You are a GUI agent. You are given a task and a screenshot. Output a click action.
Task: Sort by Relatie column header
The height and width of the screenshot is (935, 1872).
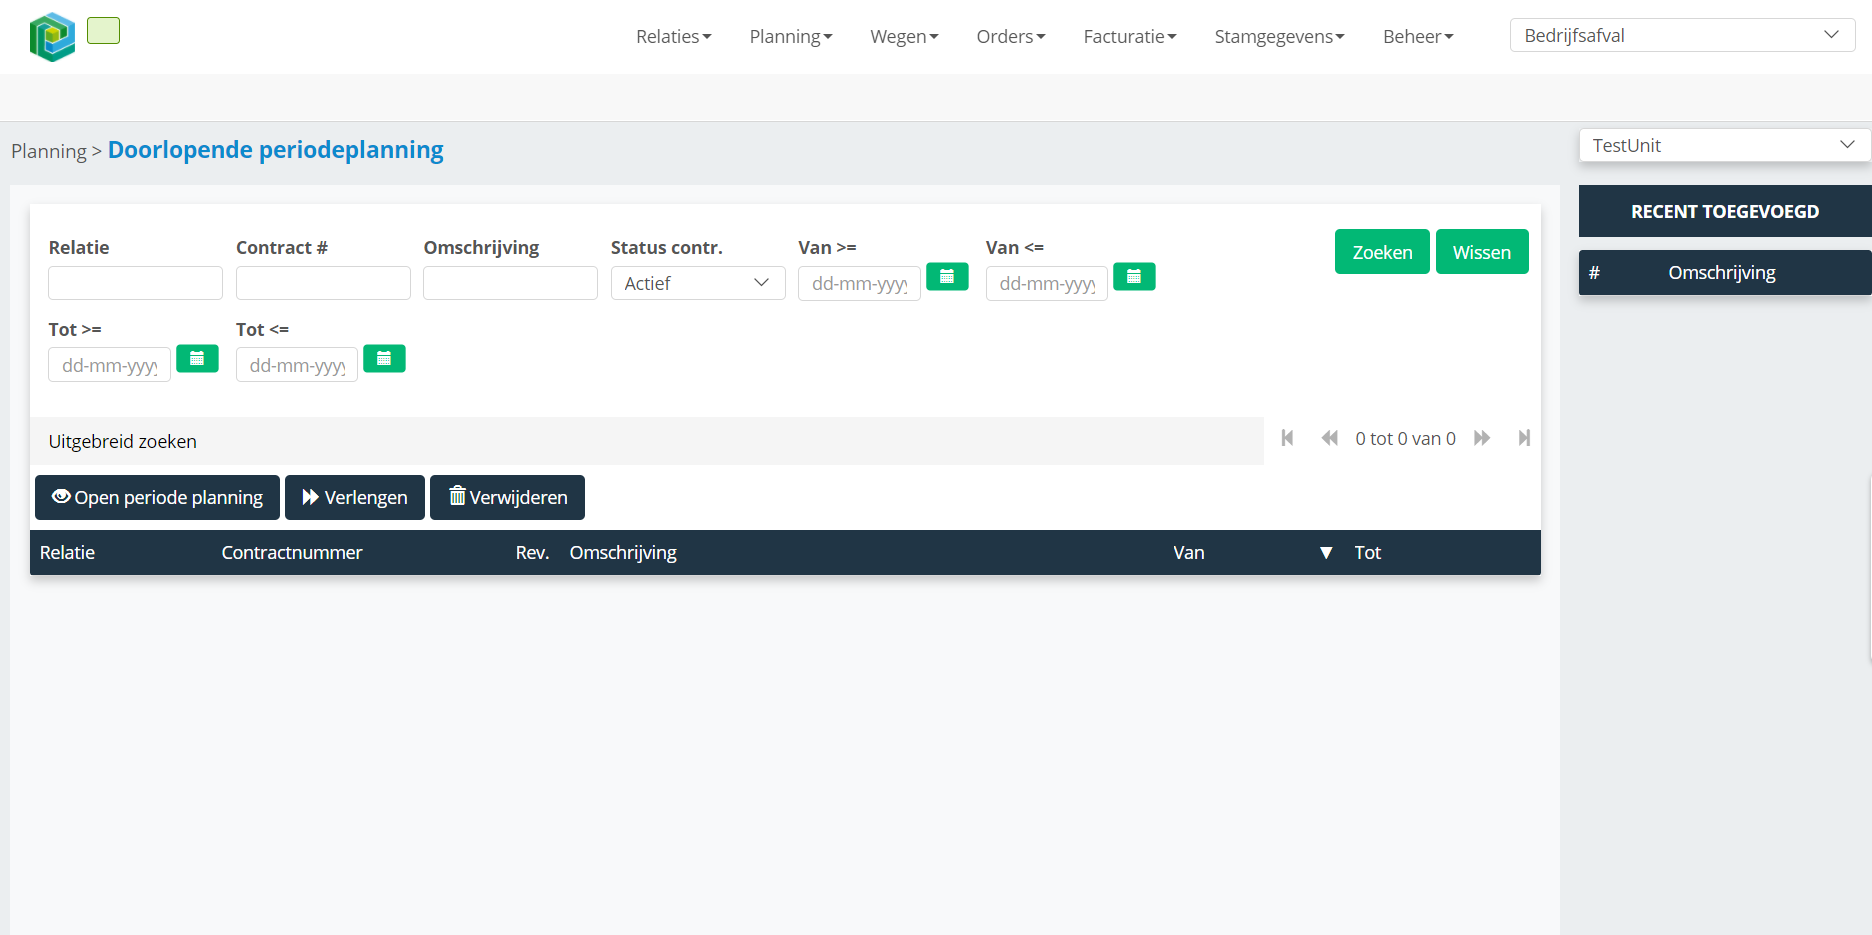67,553
